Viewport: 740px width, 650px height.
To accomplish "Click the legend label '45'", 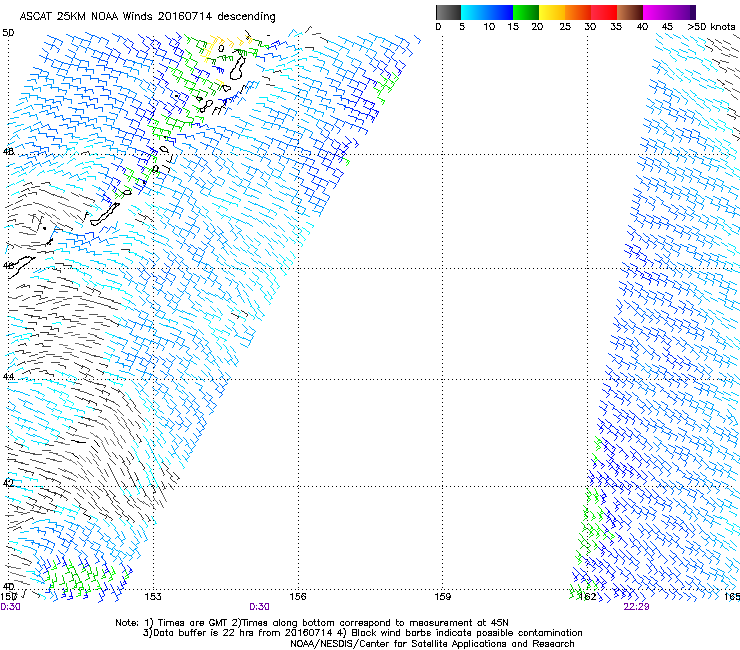I will click(667, 27).
